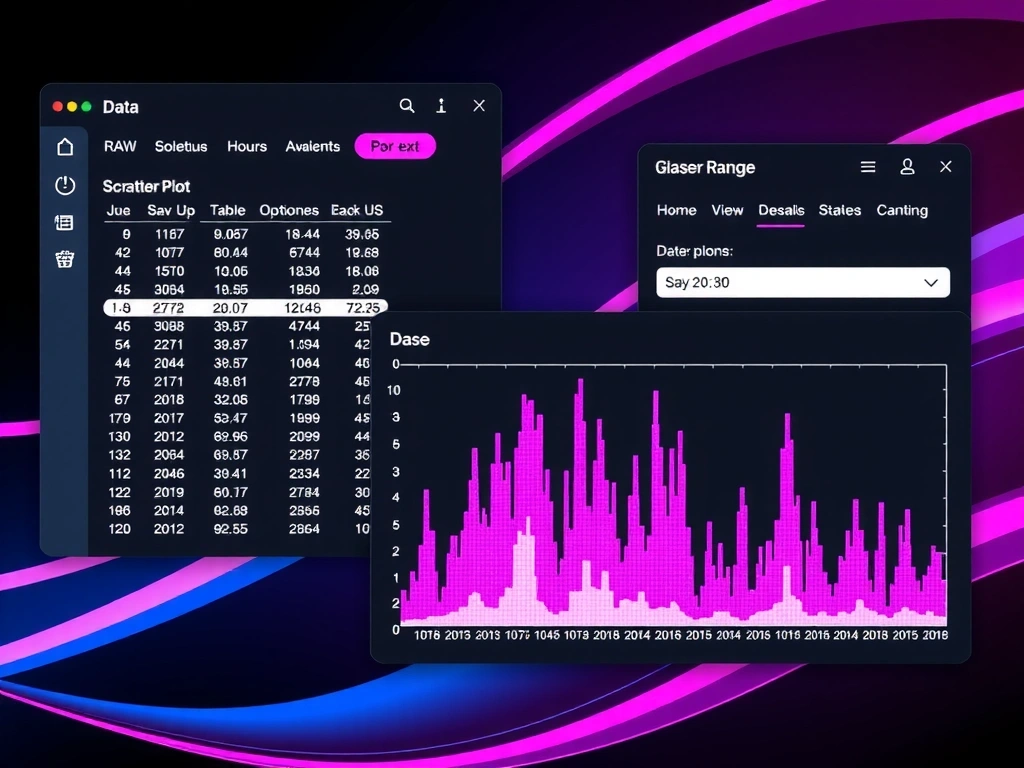Open the List view icon in the sidebar
The width and height of the screenshot is (1024, 768).
tap(64, 222)
